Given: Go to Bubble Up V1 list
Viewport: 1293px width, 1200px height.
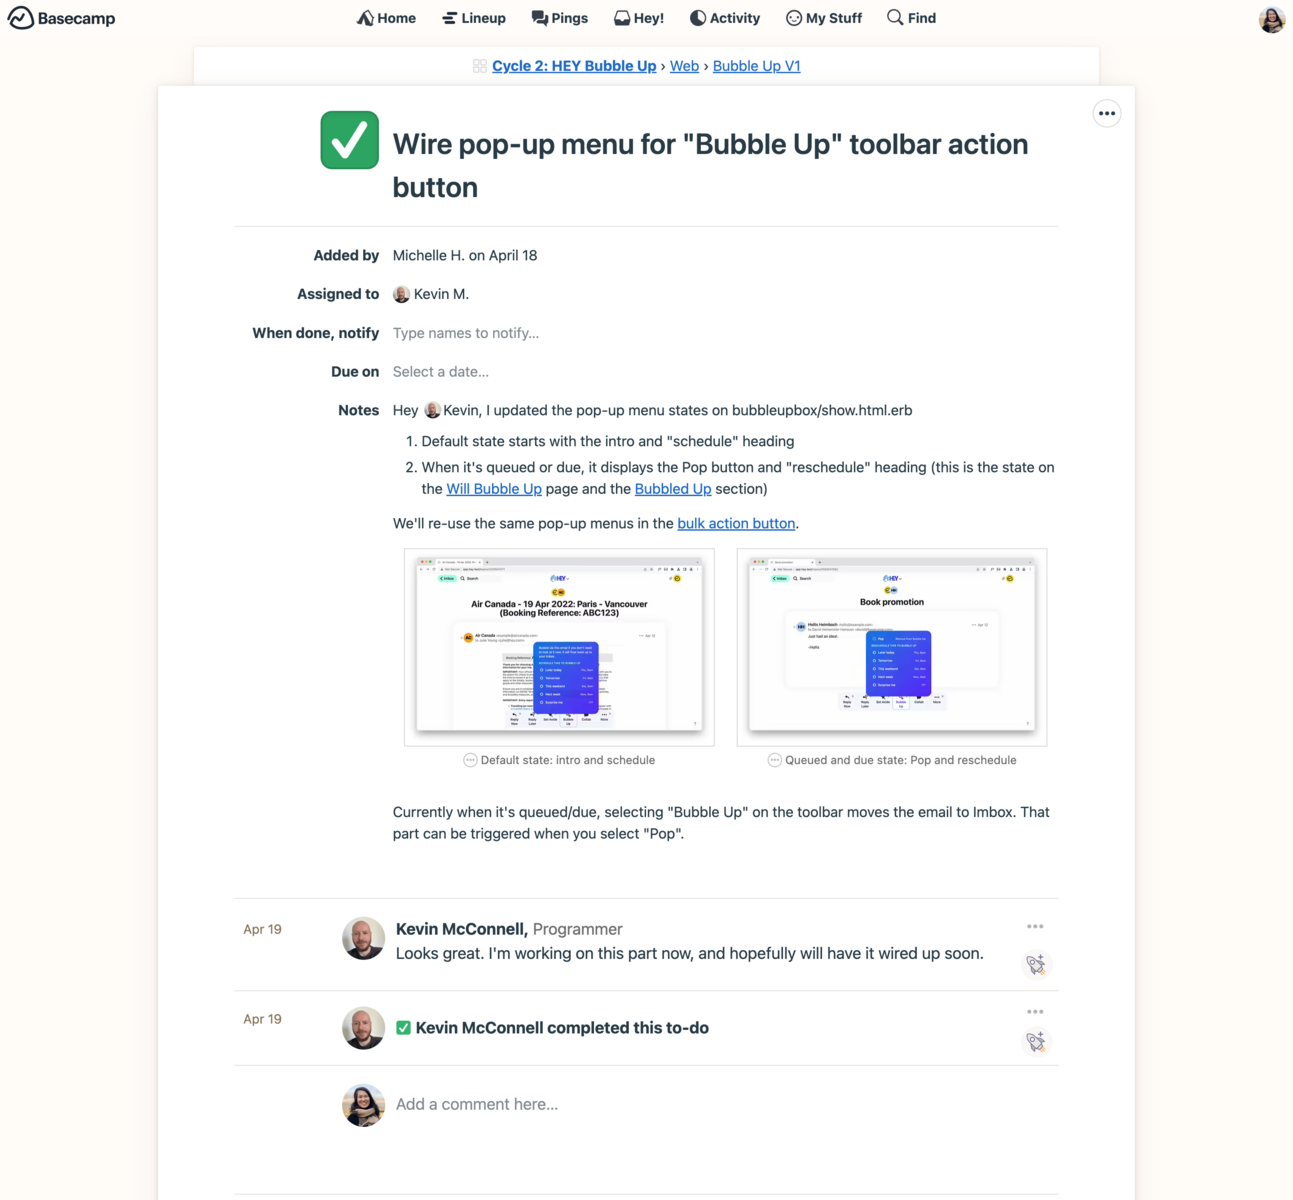Looking at the screenshot, I should click(x=756, y=66).
